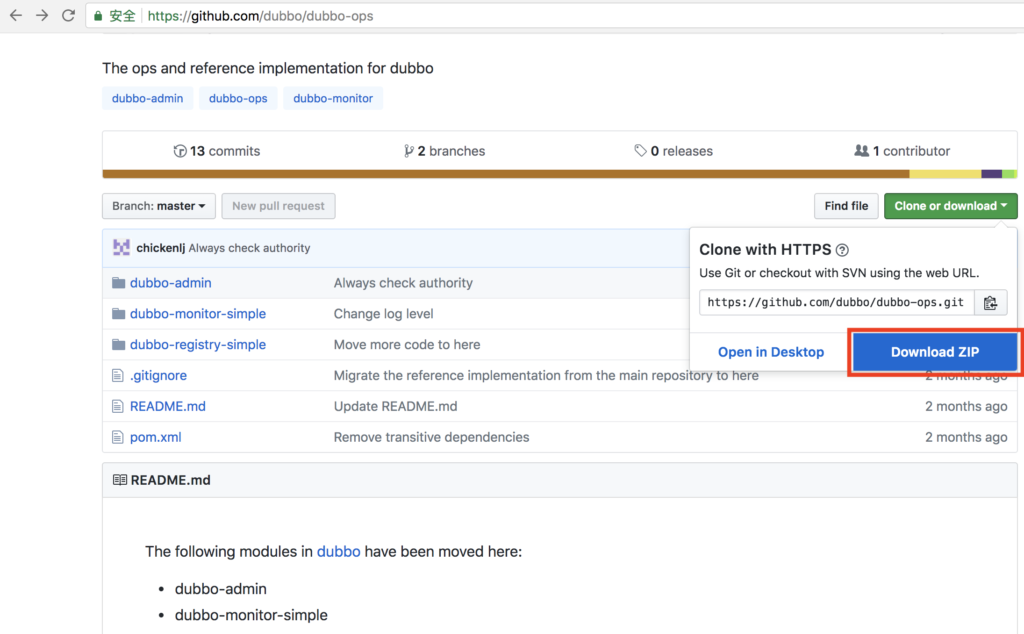Click the yellow segment of the language bar

945,174
